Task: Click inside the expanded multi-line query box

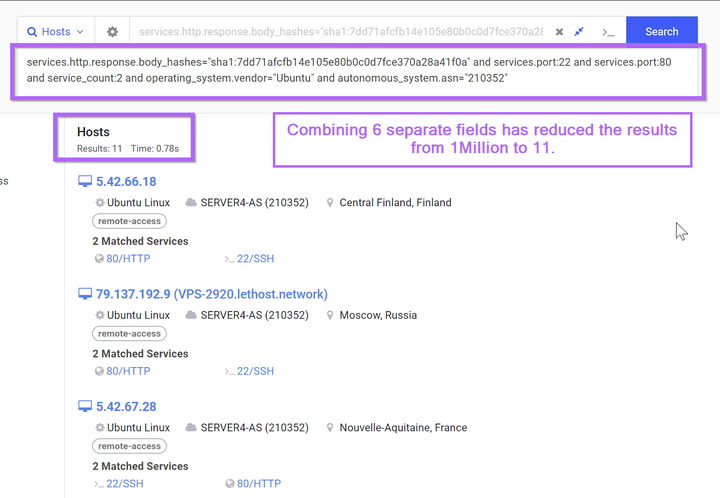Action: click(357, 70)
